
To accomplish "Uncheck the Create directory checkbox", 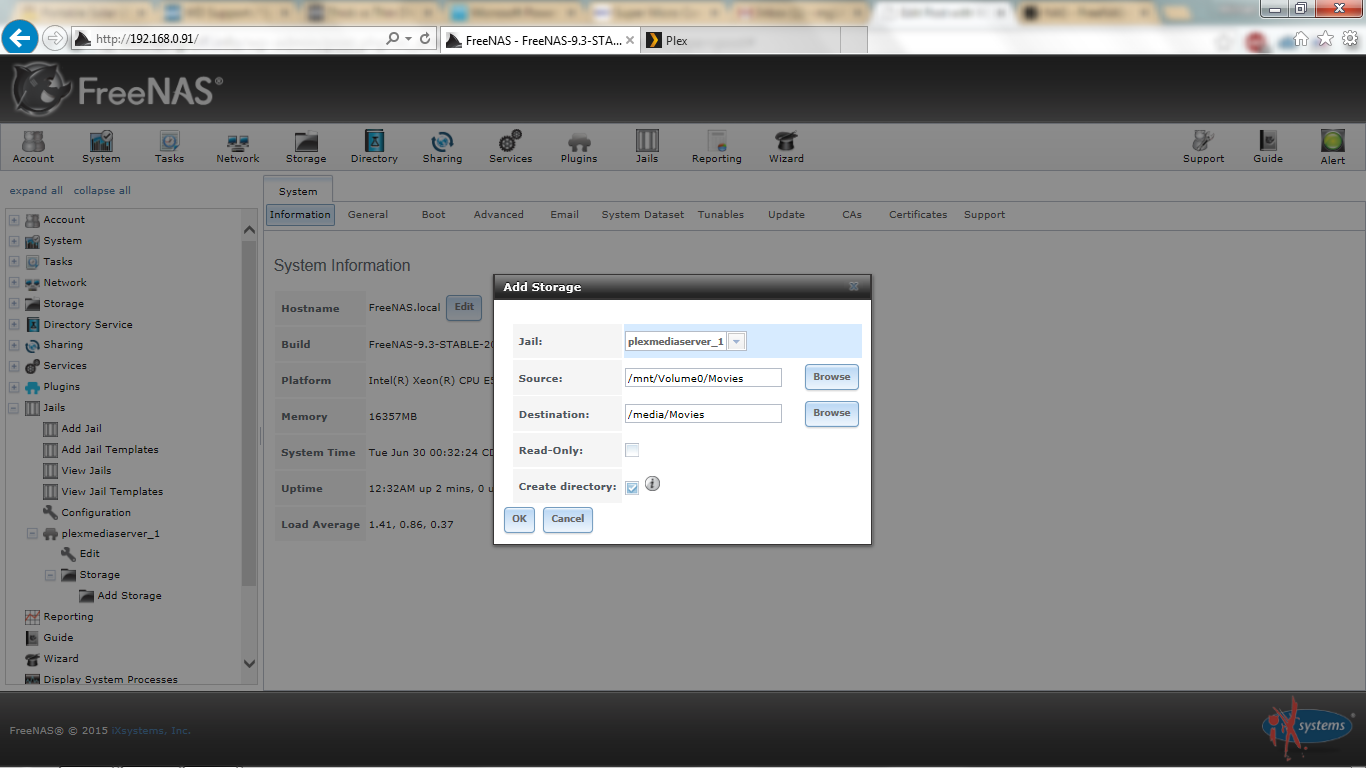I will [632, 488].
